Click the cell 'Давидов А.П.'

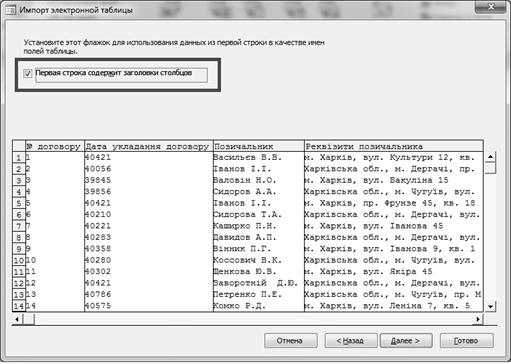click(x=259, y=237)
